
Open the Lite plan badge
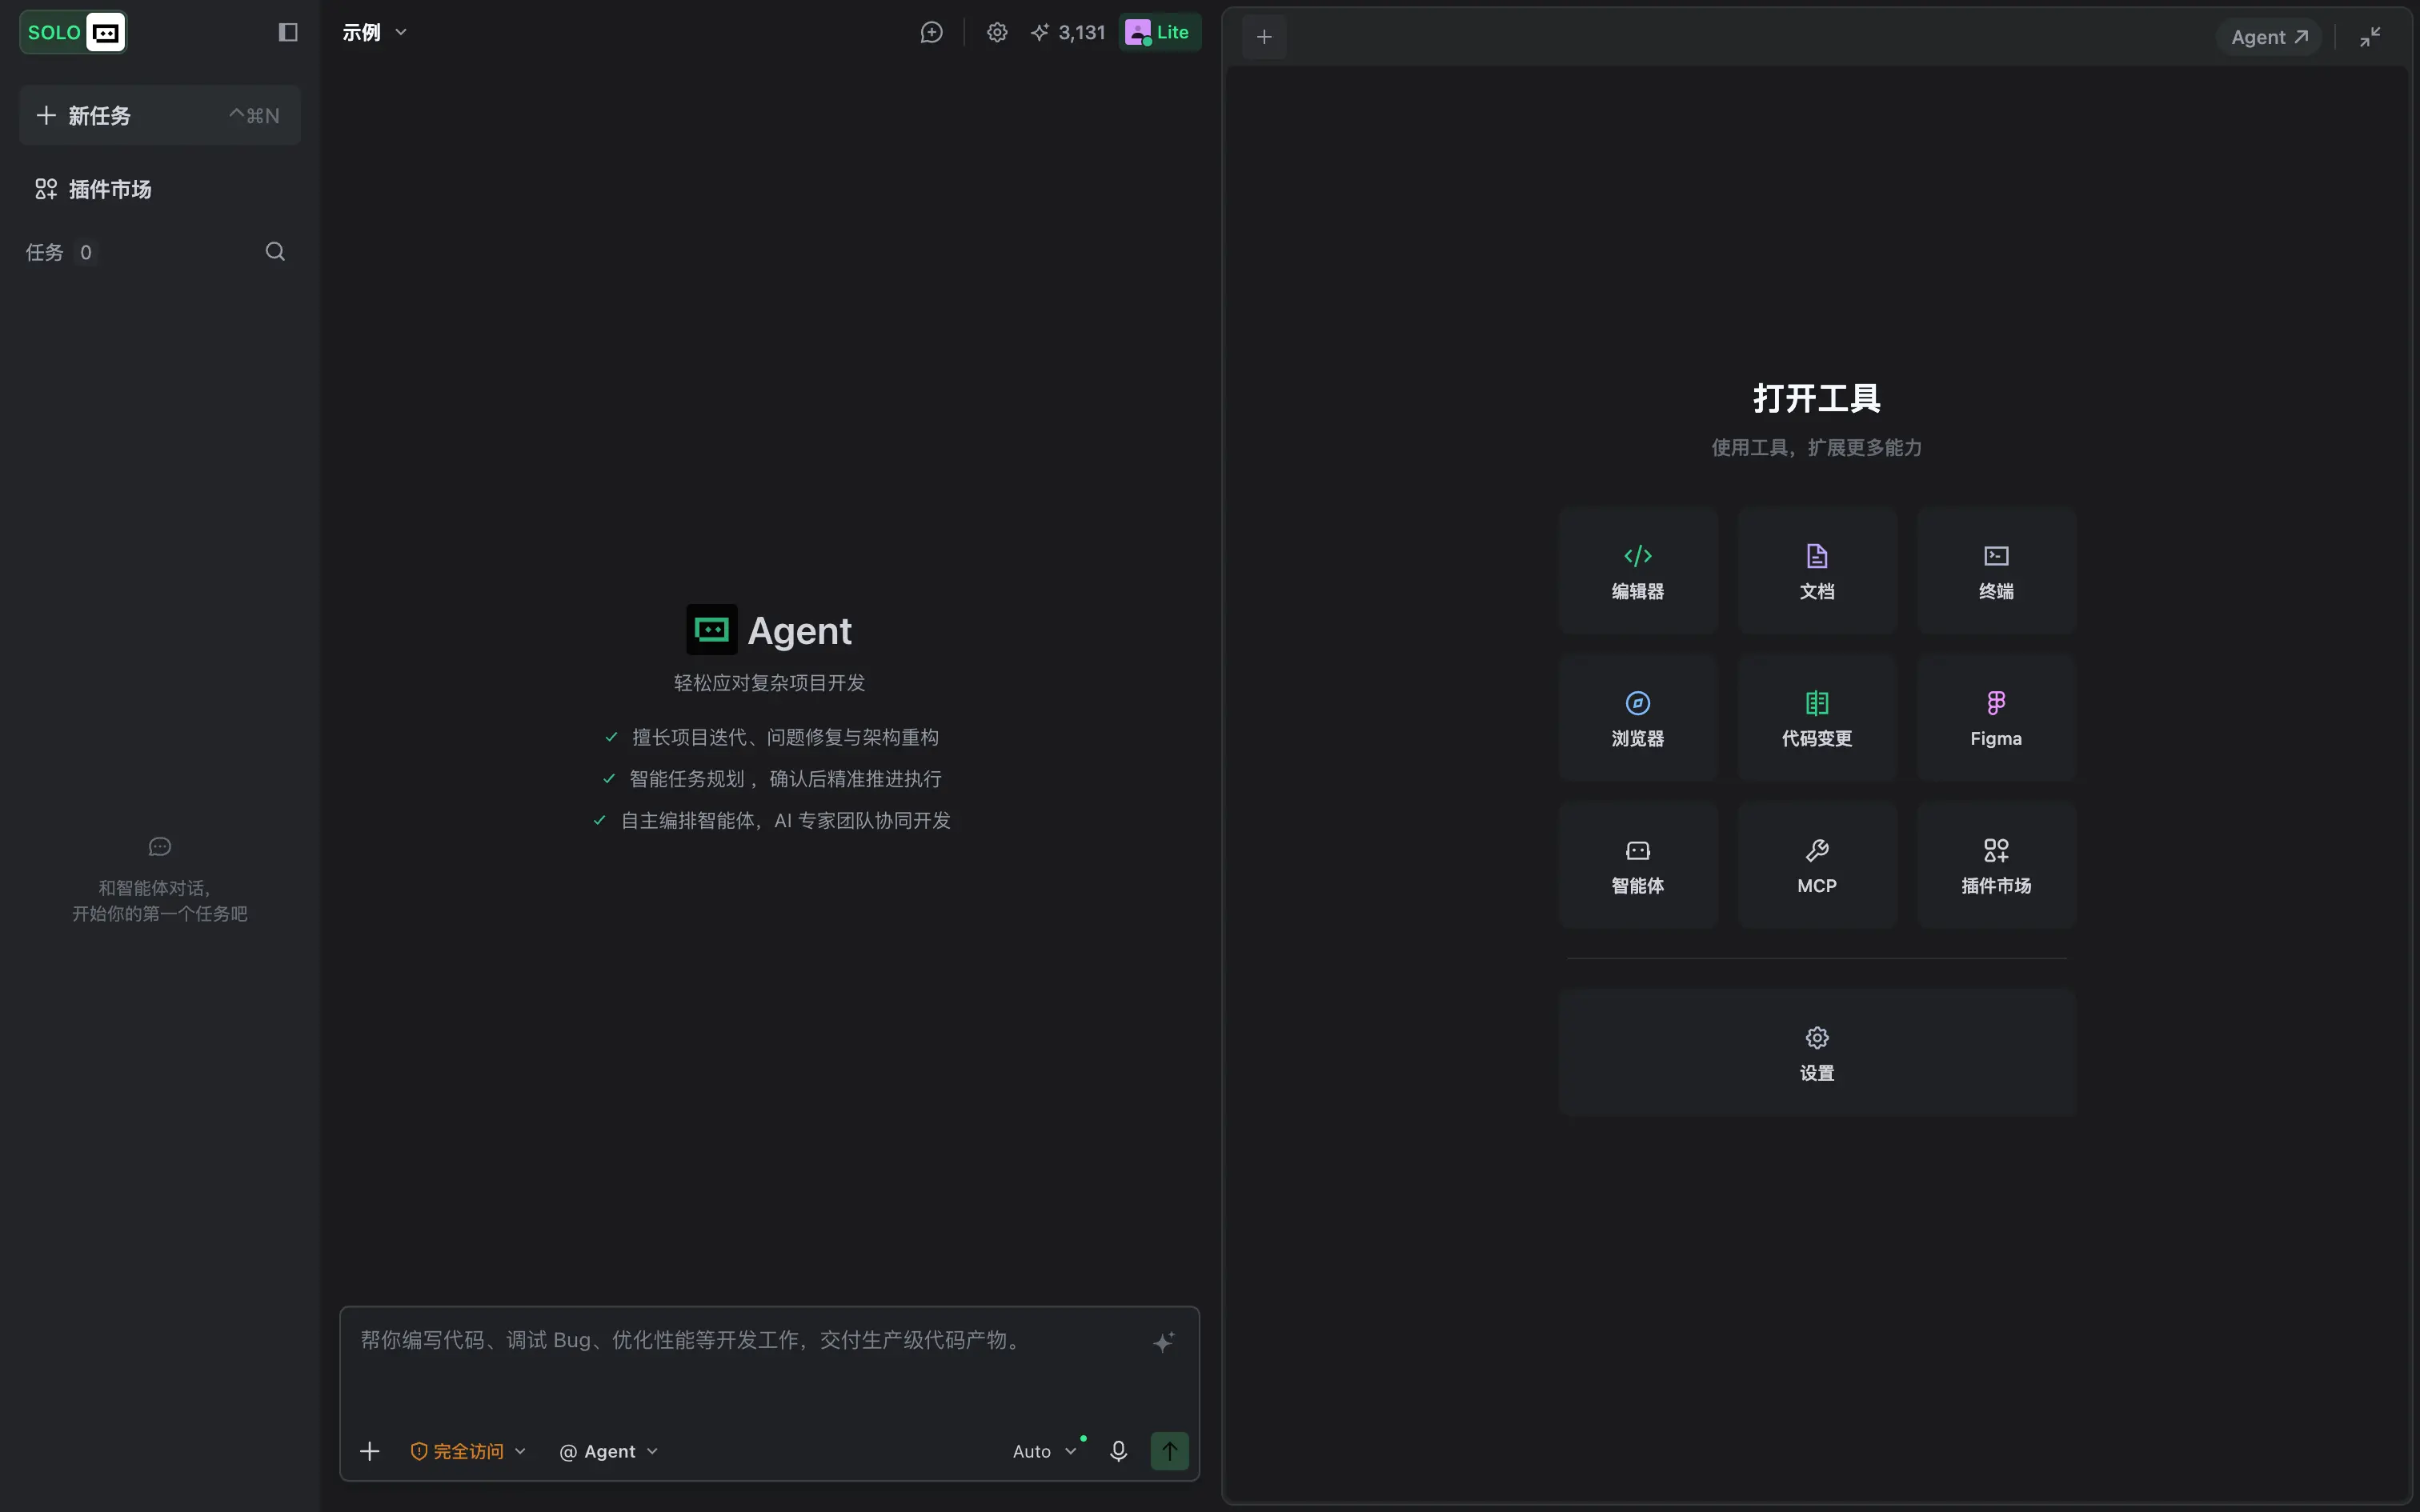[x=1159, y=33]
